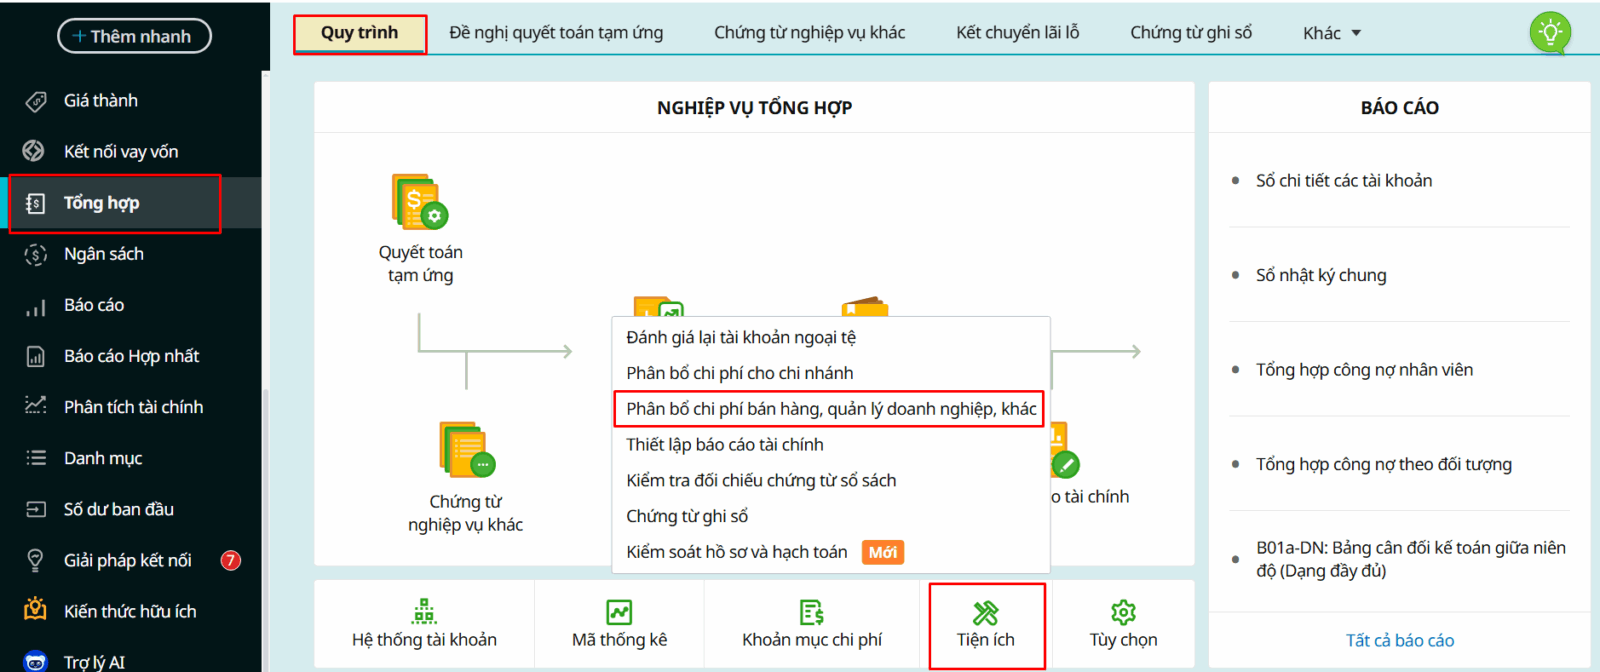Click the Số dư ban đầu icon

(x=36, y=509)
